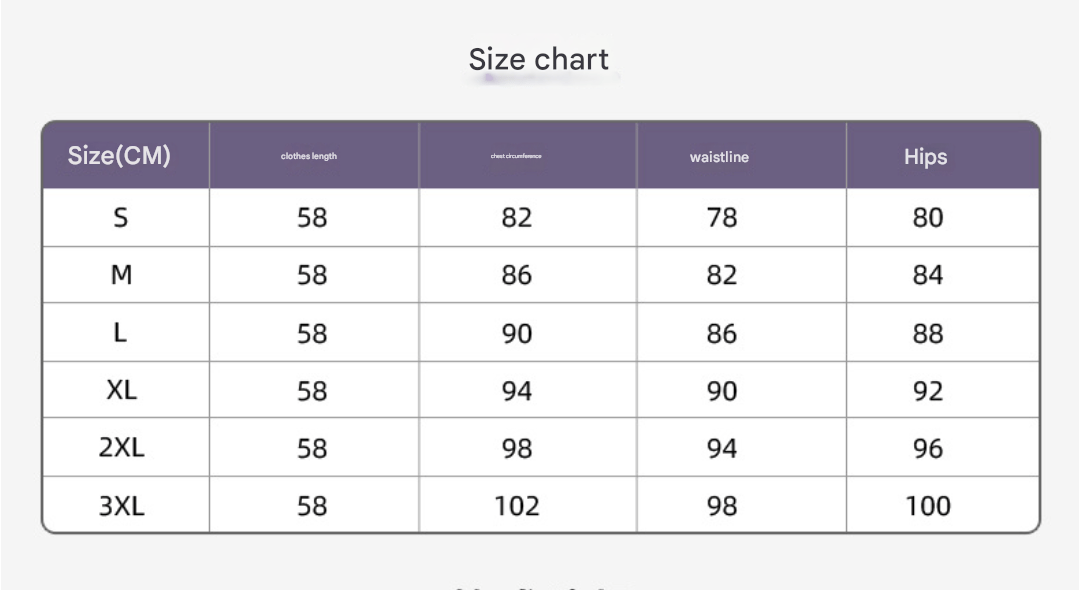Select the L size row label
Viewport: 1079px width, 590px height.
click(120, 333)
